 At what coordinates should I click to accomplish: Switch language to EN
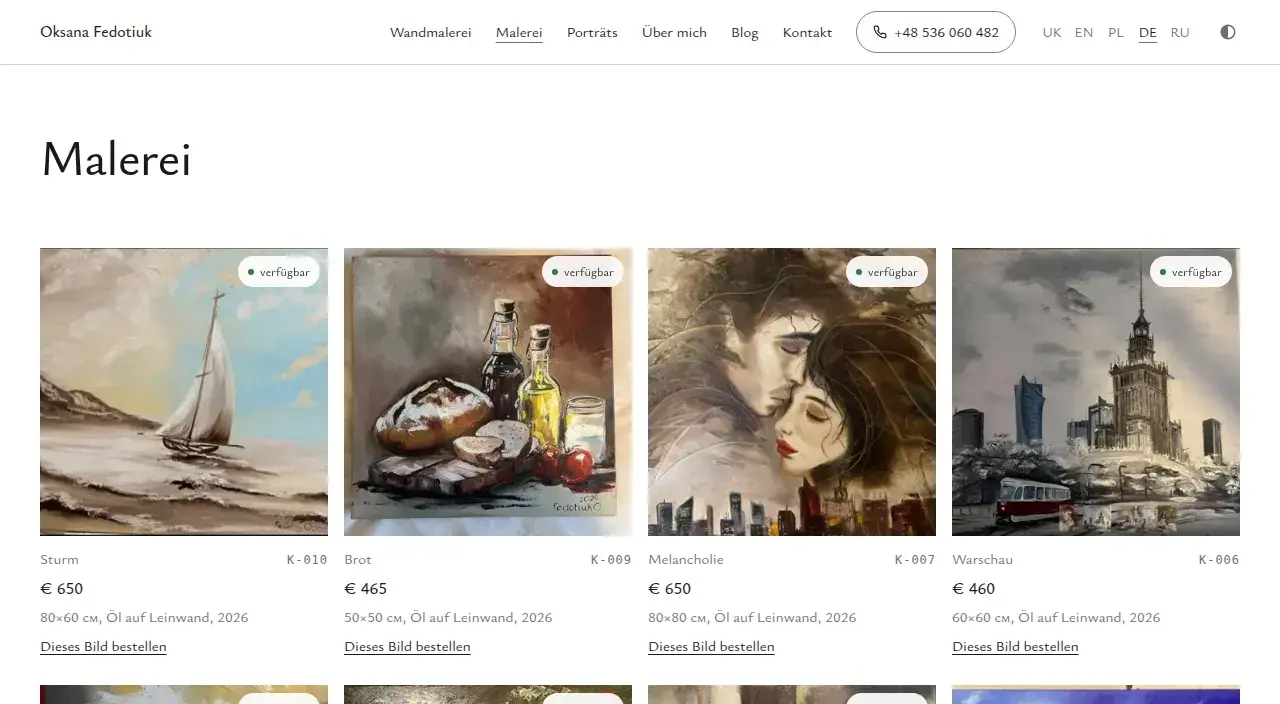[x=1084, y=32]
